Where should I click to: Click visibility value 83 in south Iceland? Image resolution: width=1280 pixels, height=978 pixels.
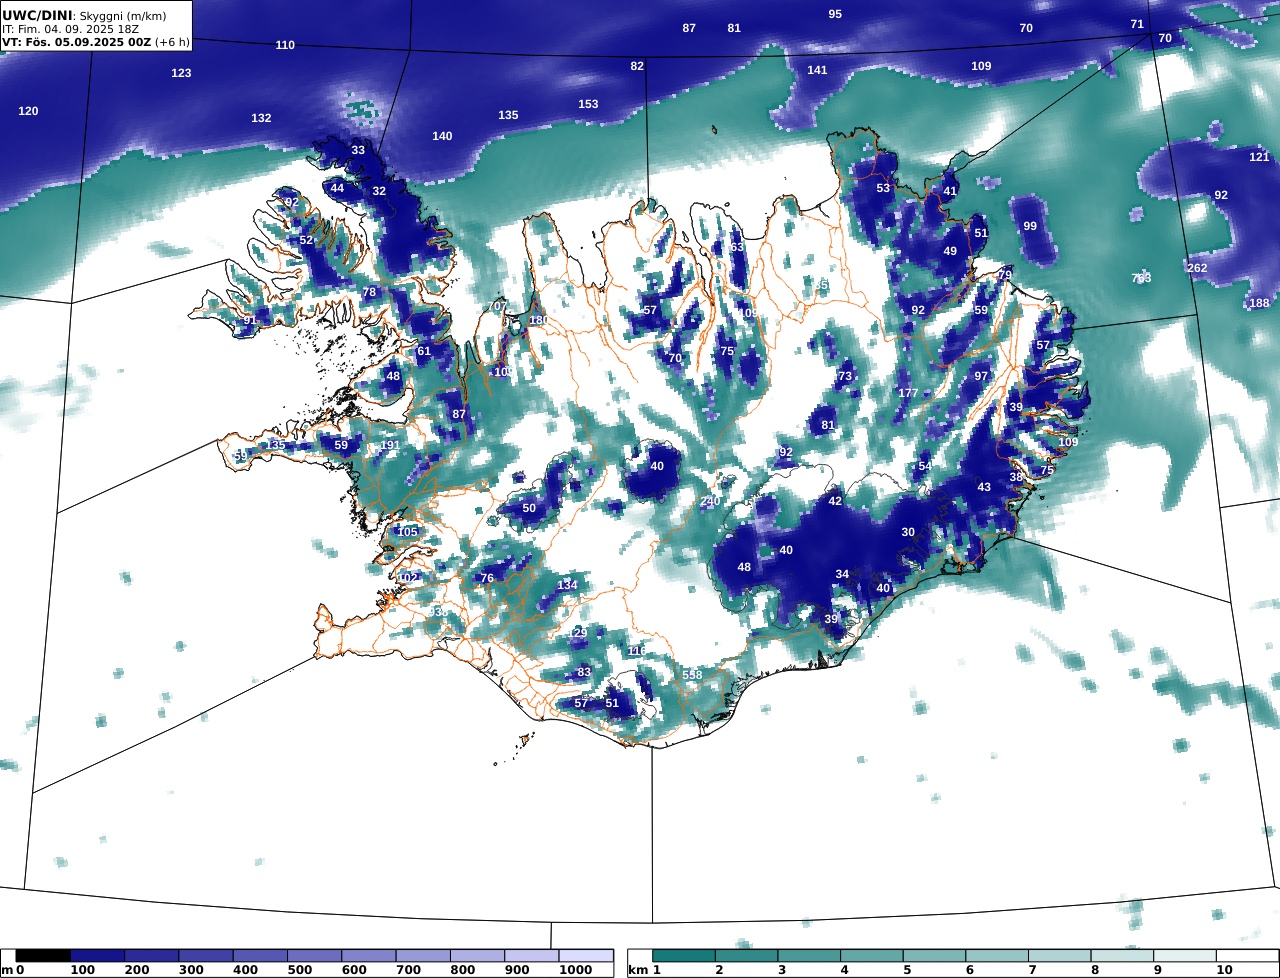tap(584, 672)
